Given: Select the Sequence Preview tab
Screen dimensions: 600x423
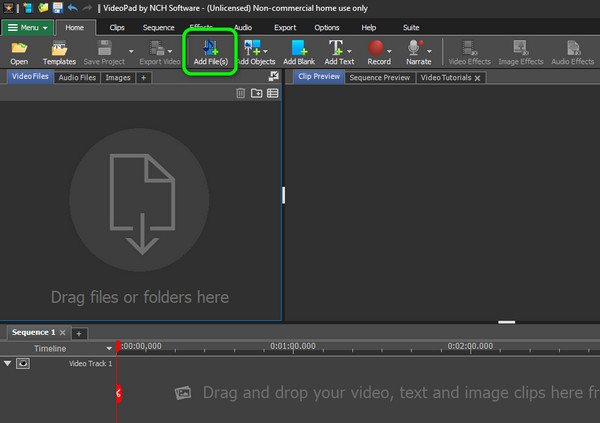Looking at the screenshot, I should [380, 77].
